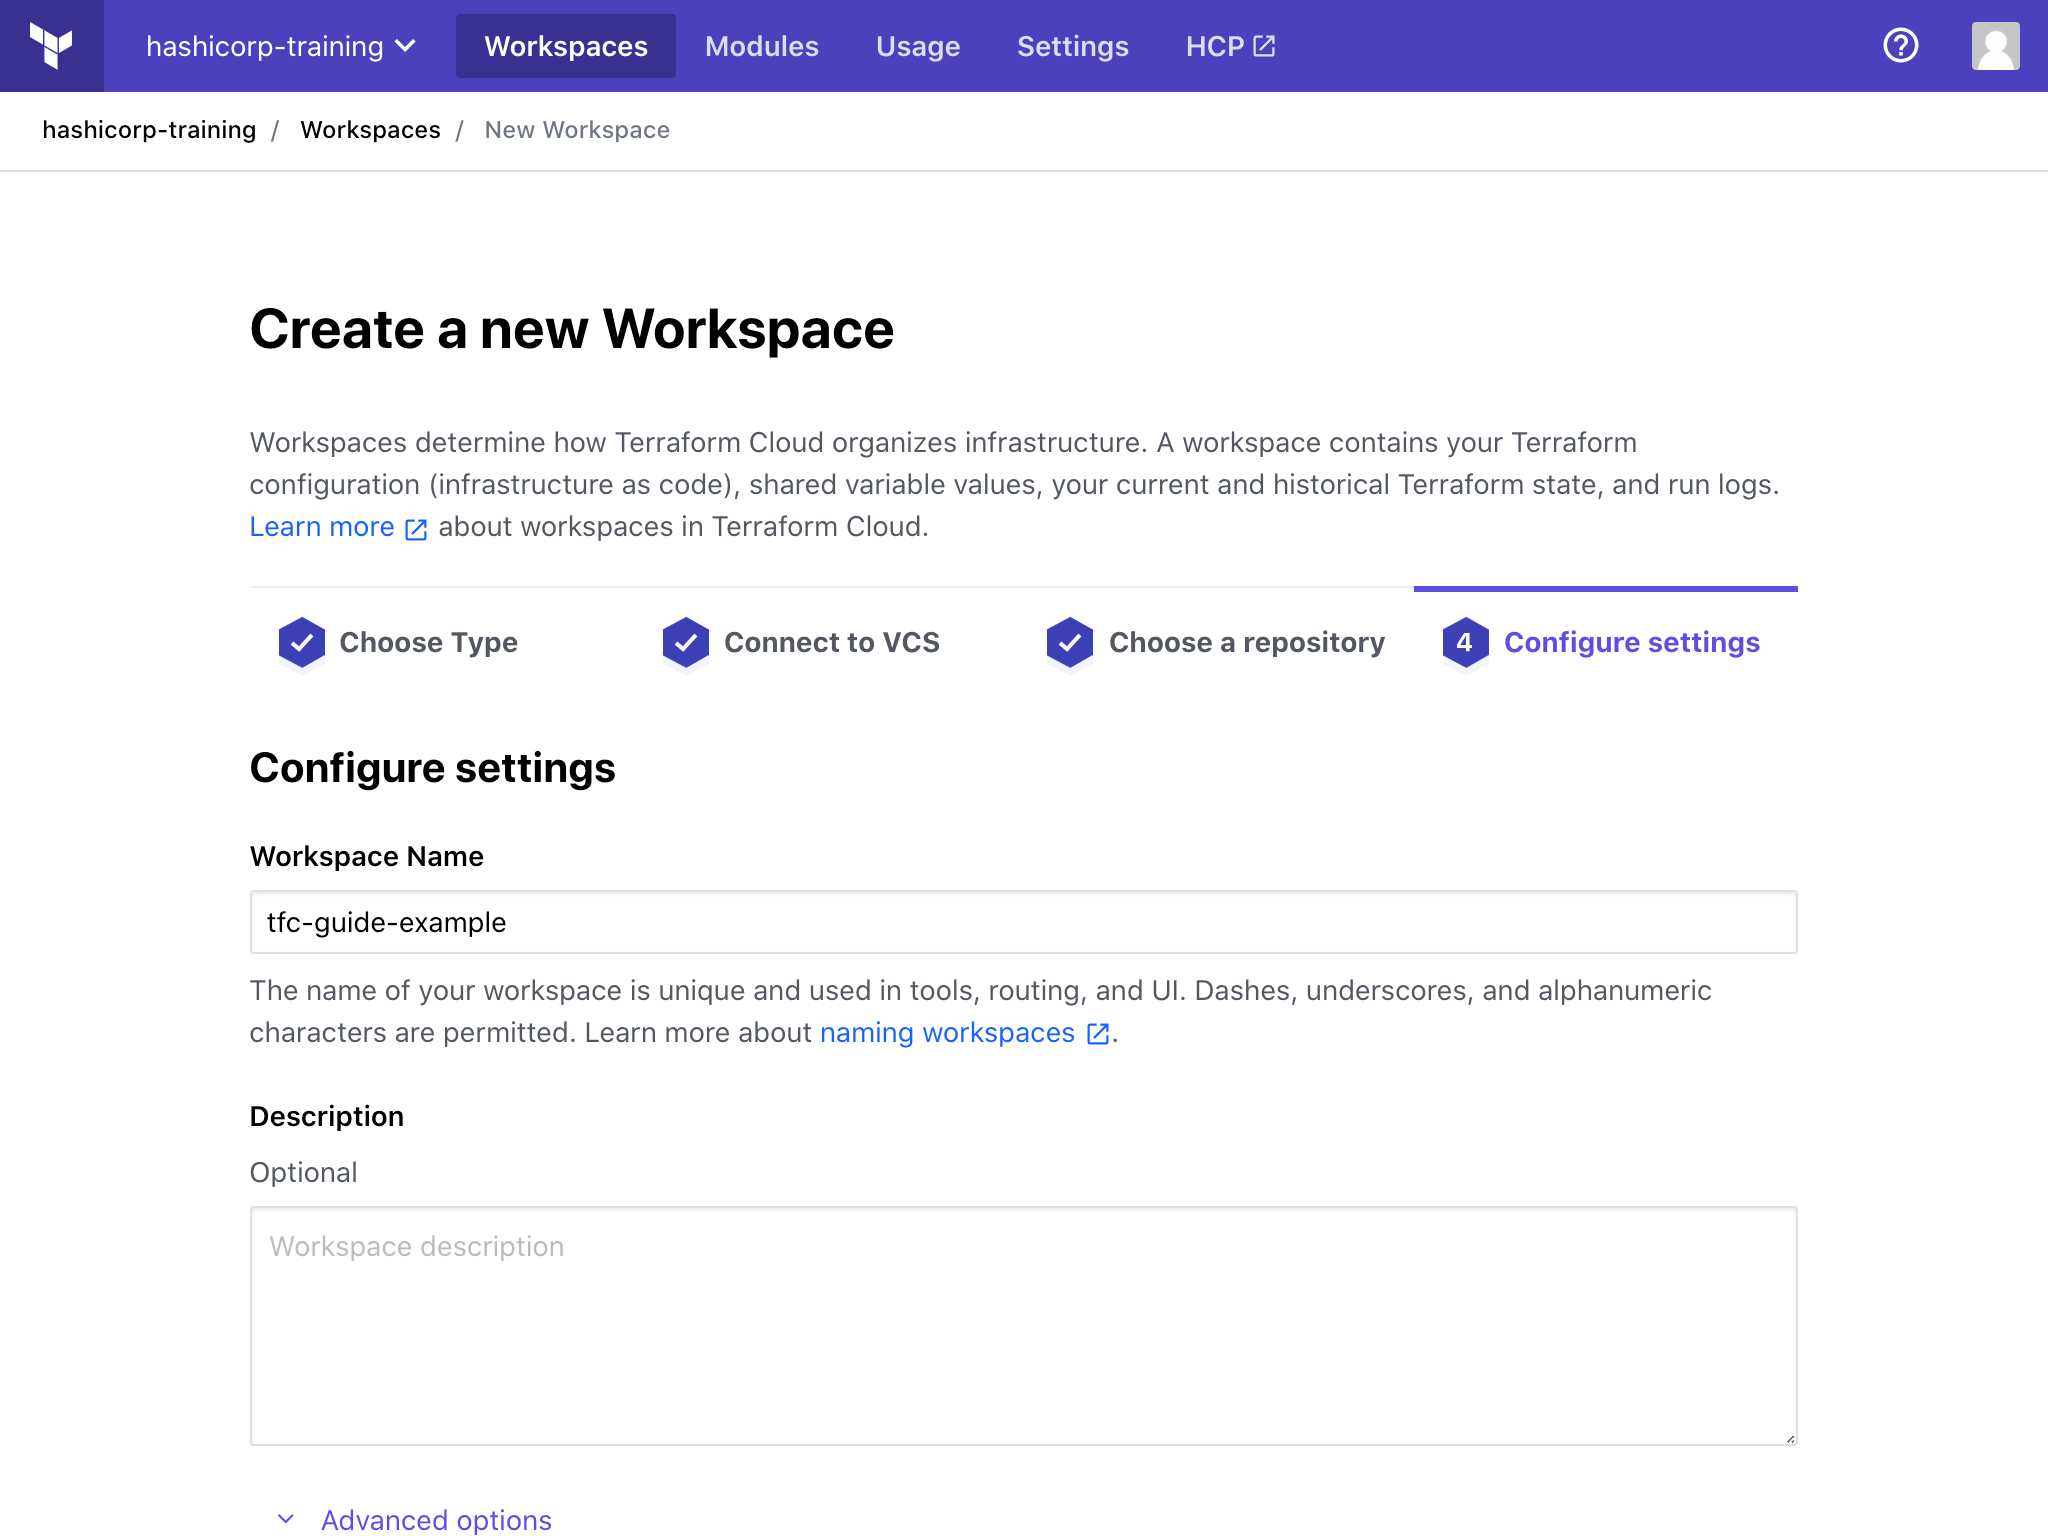The width and height of the screenshot is (2048, 1536).
Task: Click the Connect to VCS checkmark icon
Action: [686, 642]
